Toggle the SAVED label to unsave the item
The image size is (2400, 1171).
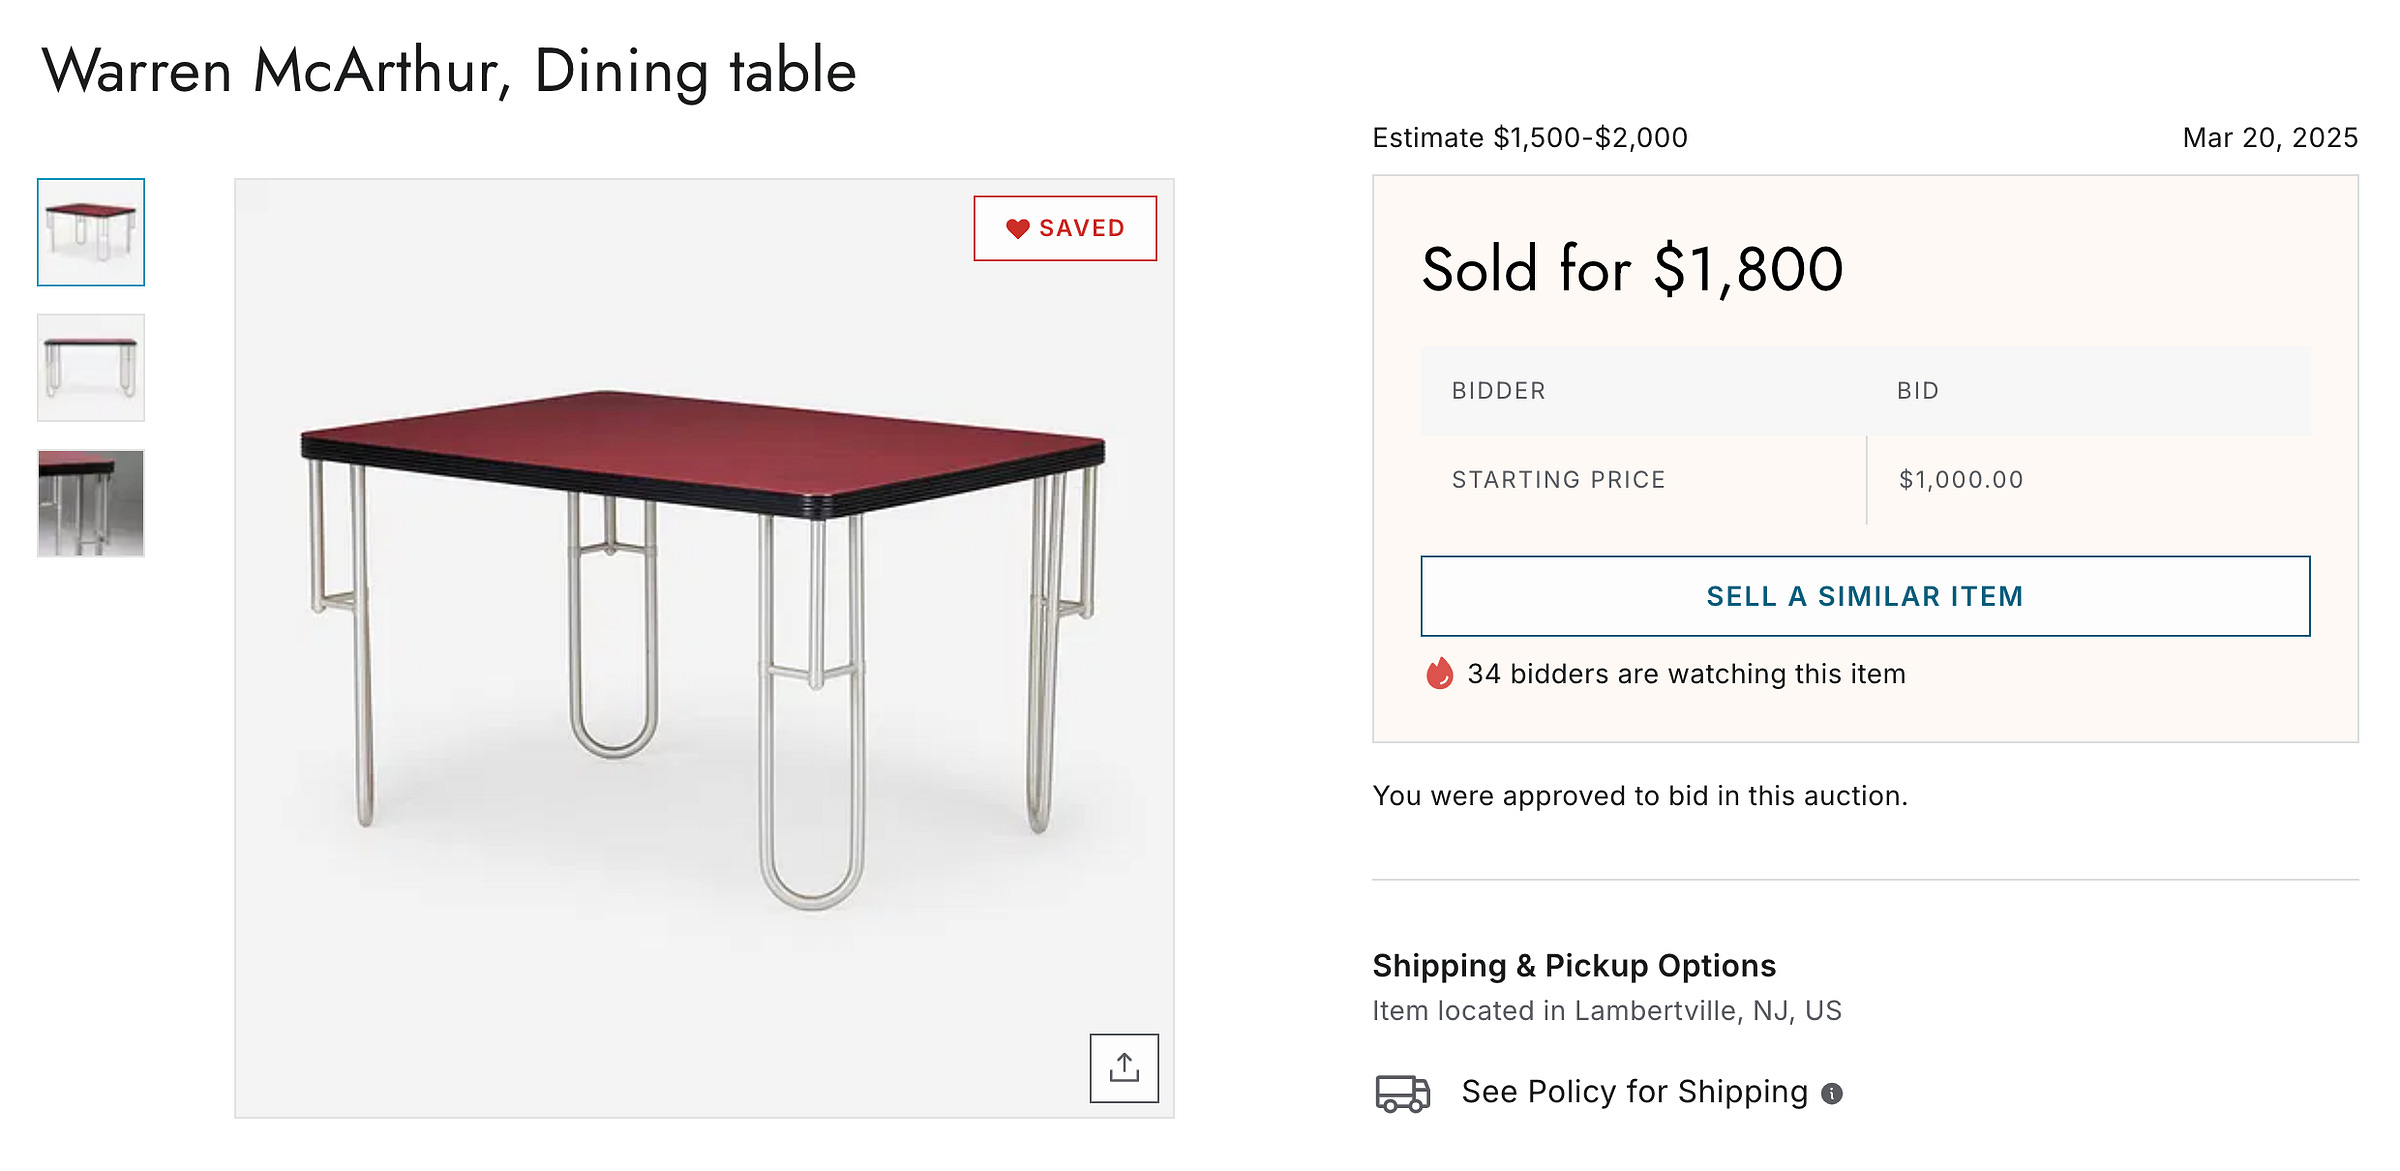(1082, 229)
